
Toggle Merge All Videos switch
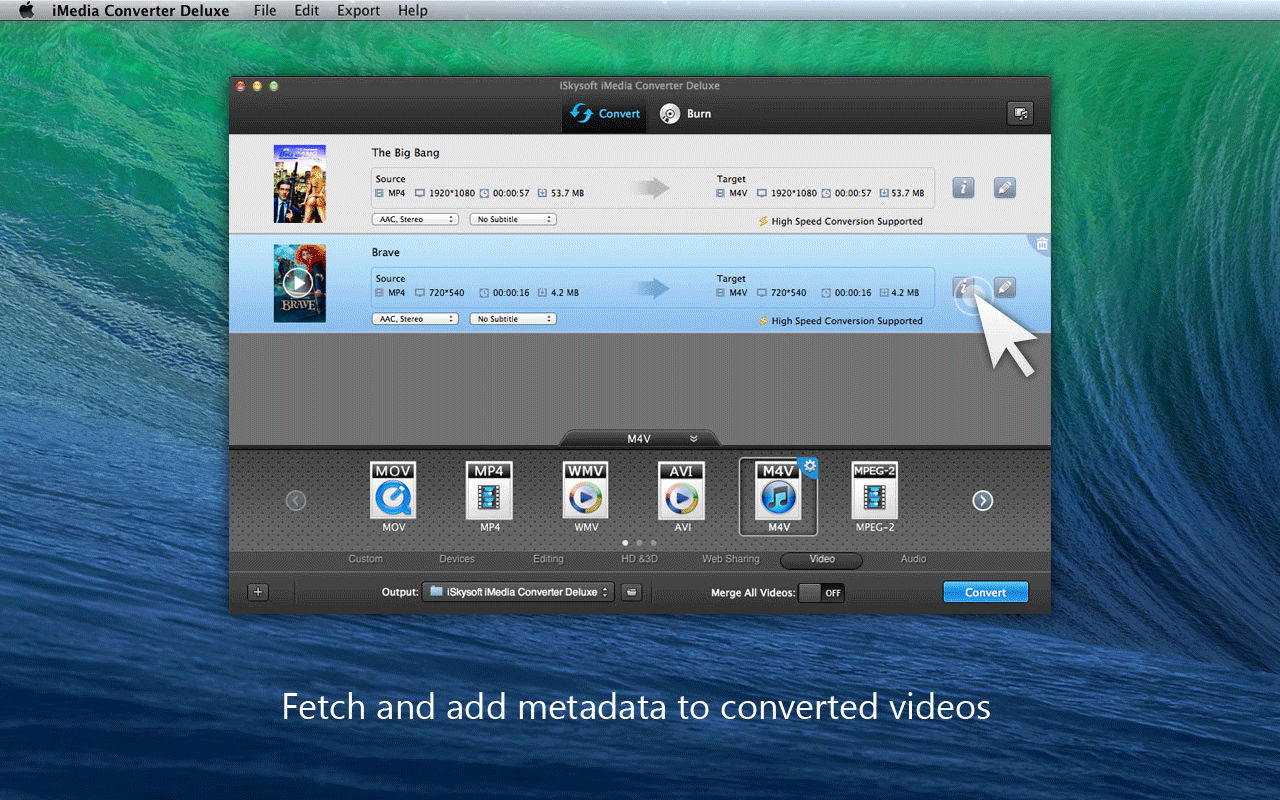821,593
